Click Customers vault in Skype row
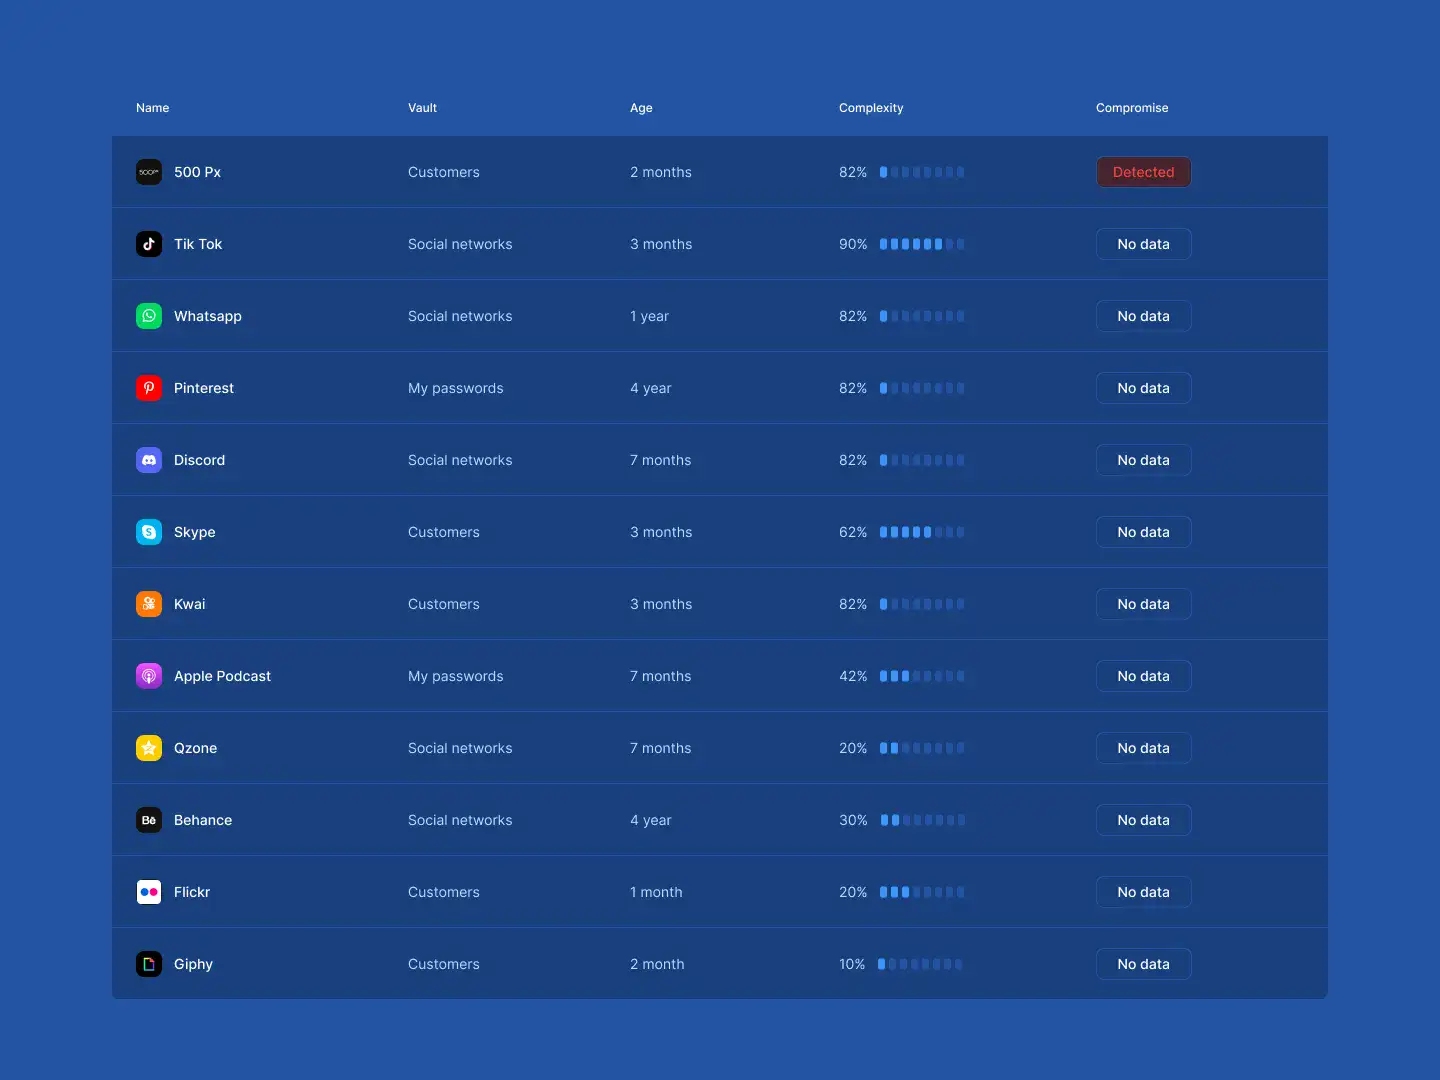1440x1080 pixels. [x=444, y=532]
